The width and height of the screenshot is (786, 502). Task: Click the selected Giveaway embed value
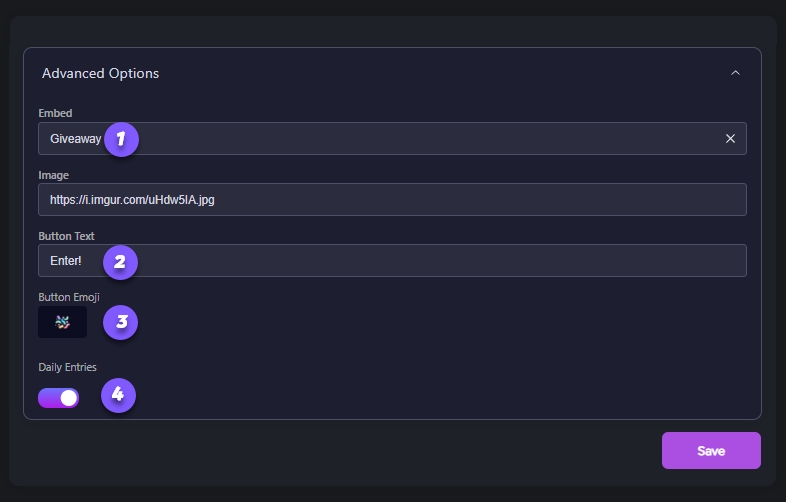pos(76,139)
